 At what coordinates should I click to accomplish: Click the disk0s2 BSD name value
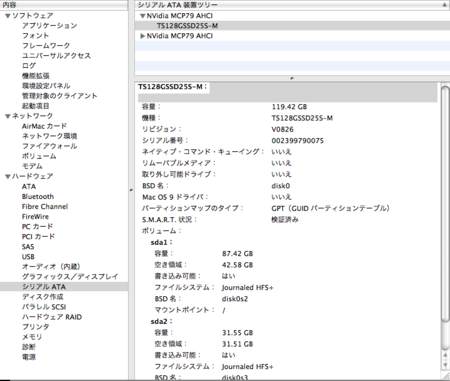(x=235, y=299)
